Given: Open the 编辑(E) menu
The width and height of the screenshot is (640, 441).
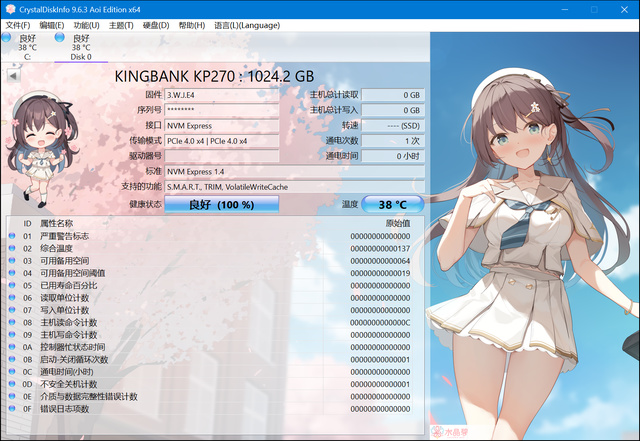Looking at the screenshot, I should point(52,25).
